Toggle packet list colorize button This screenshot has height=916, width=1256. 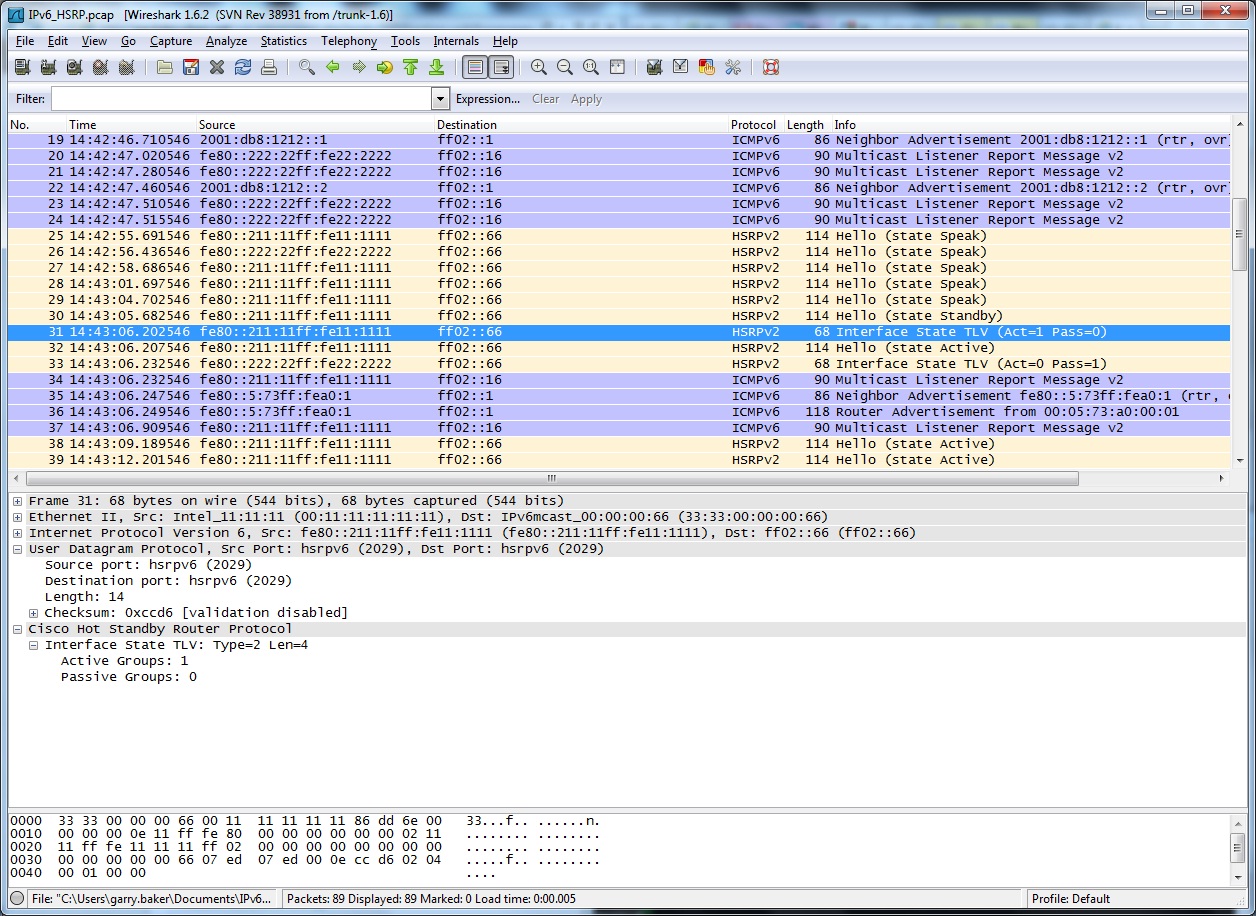pos(475,67)
